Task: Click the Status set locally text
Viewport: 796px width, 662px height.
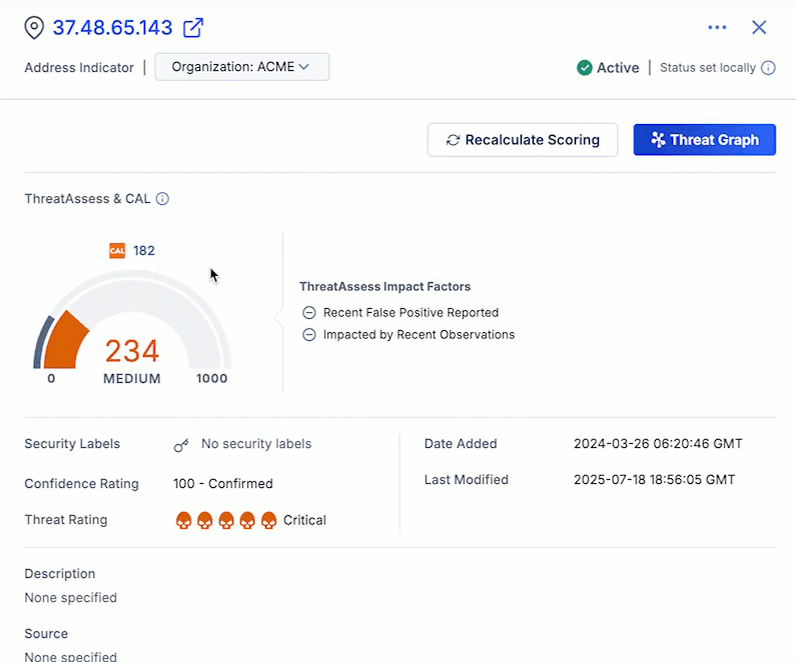Action: pos(708,68)
